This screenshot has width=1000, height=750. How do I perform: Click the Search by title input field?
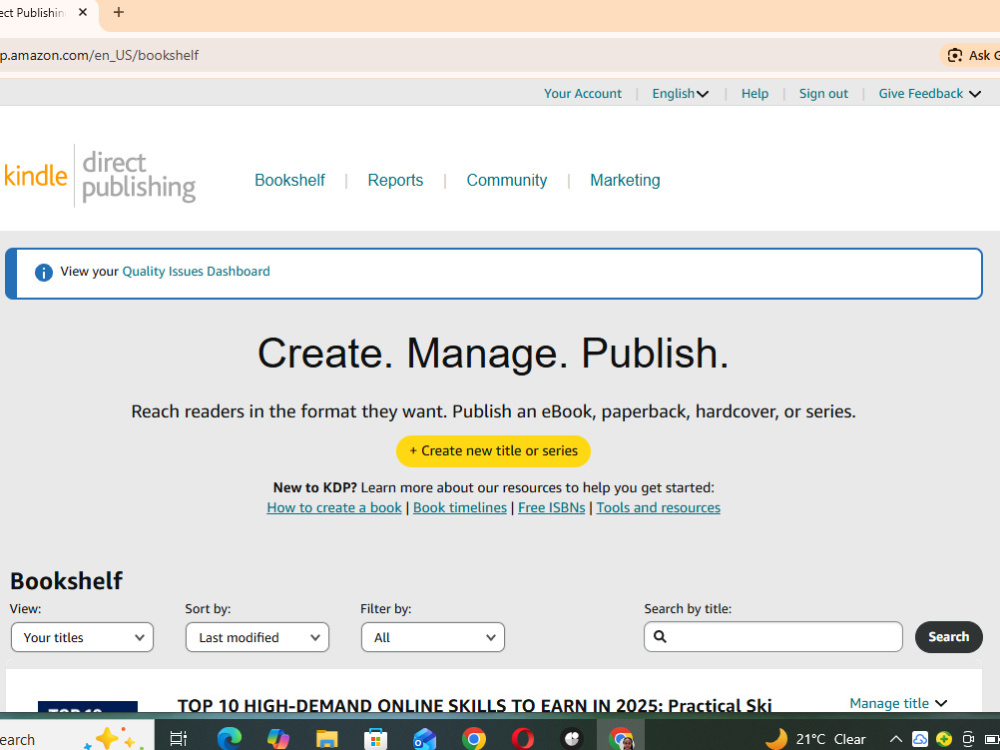click(773, 636)
